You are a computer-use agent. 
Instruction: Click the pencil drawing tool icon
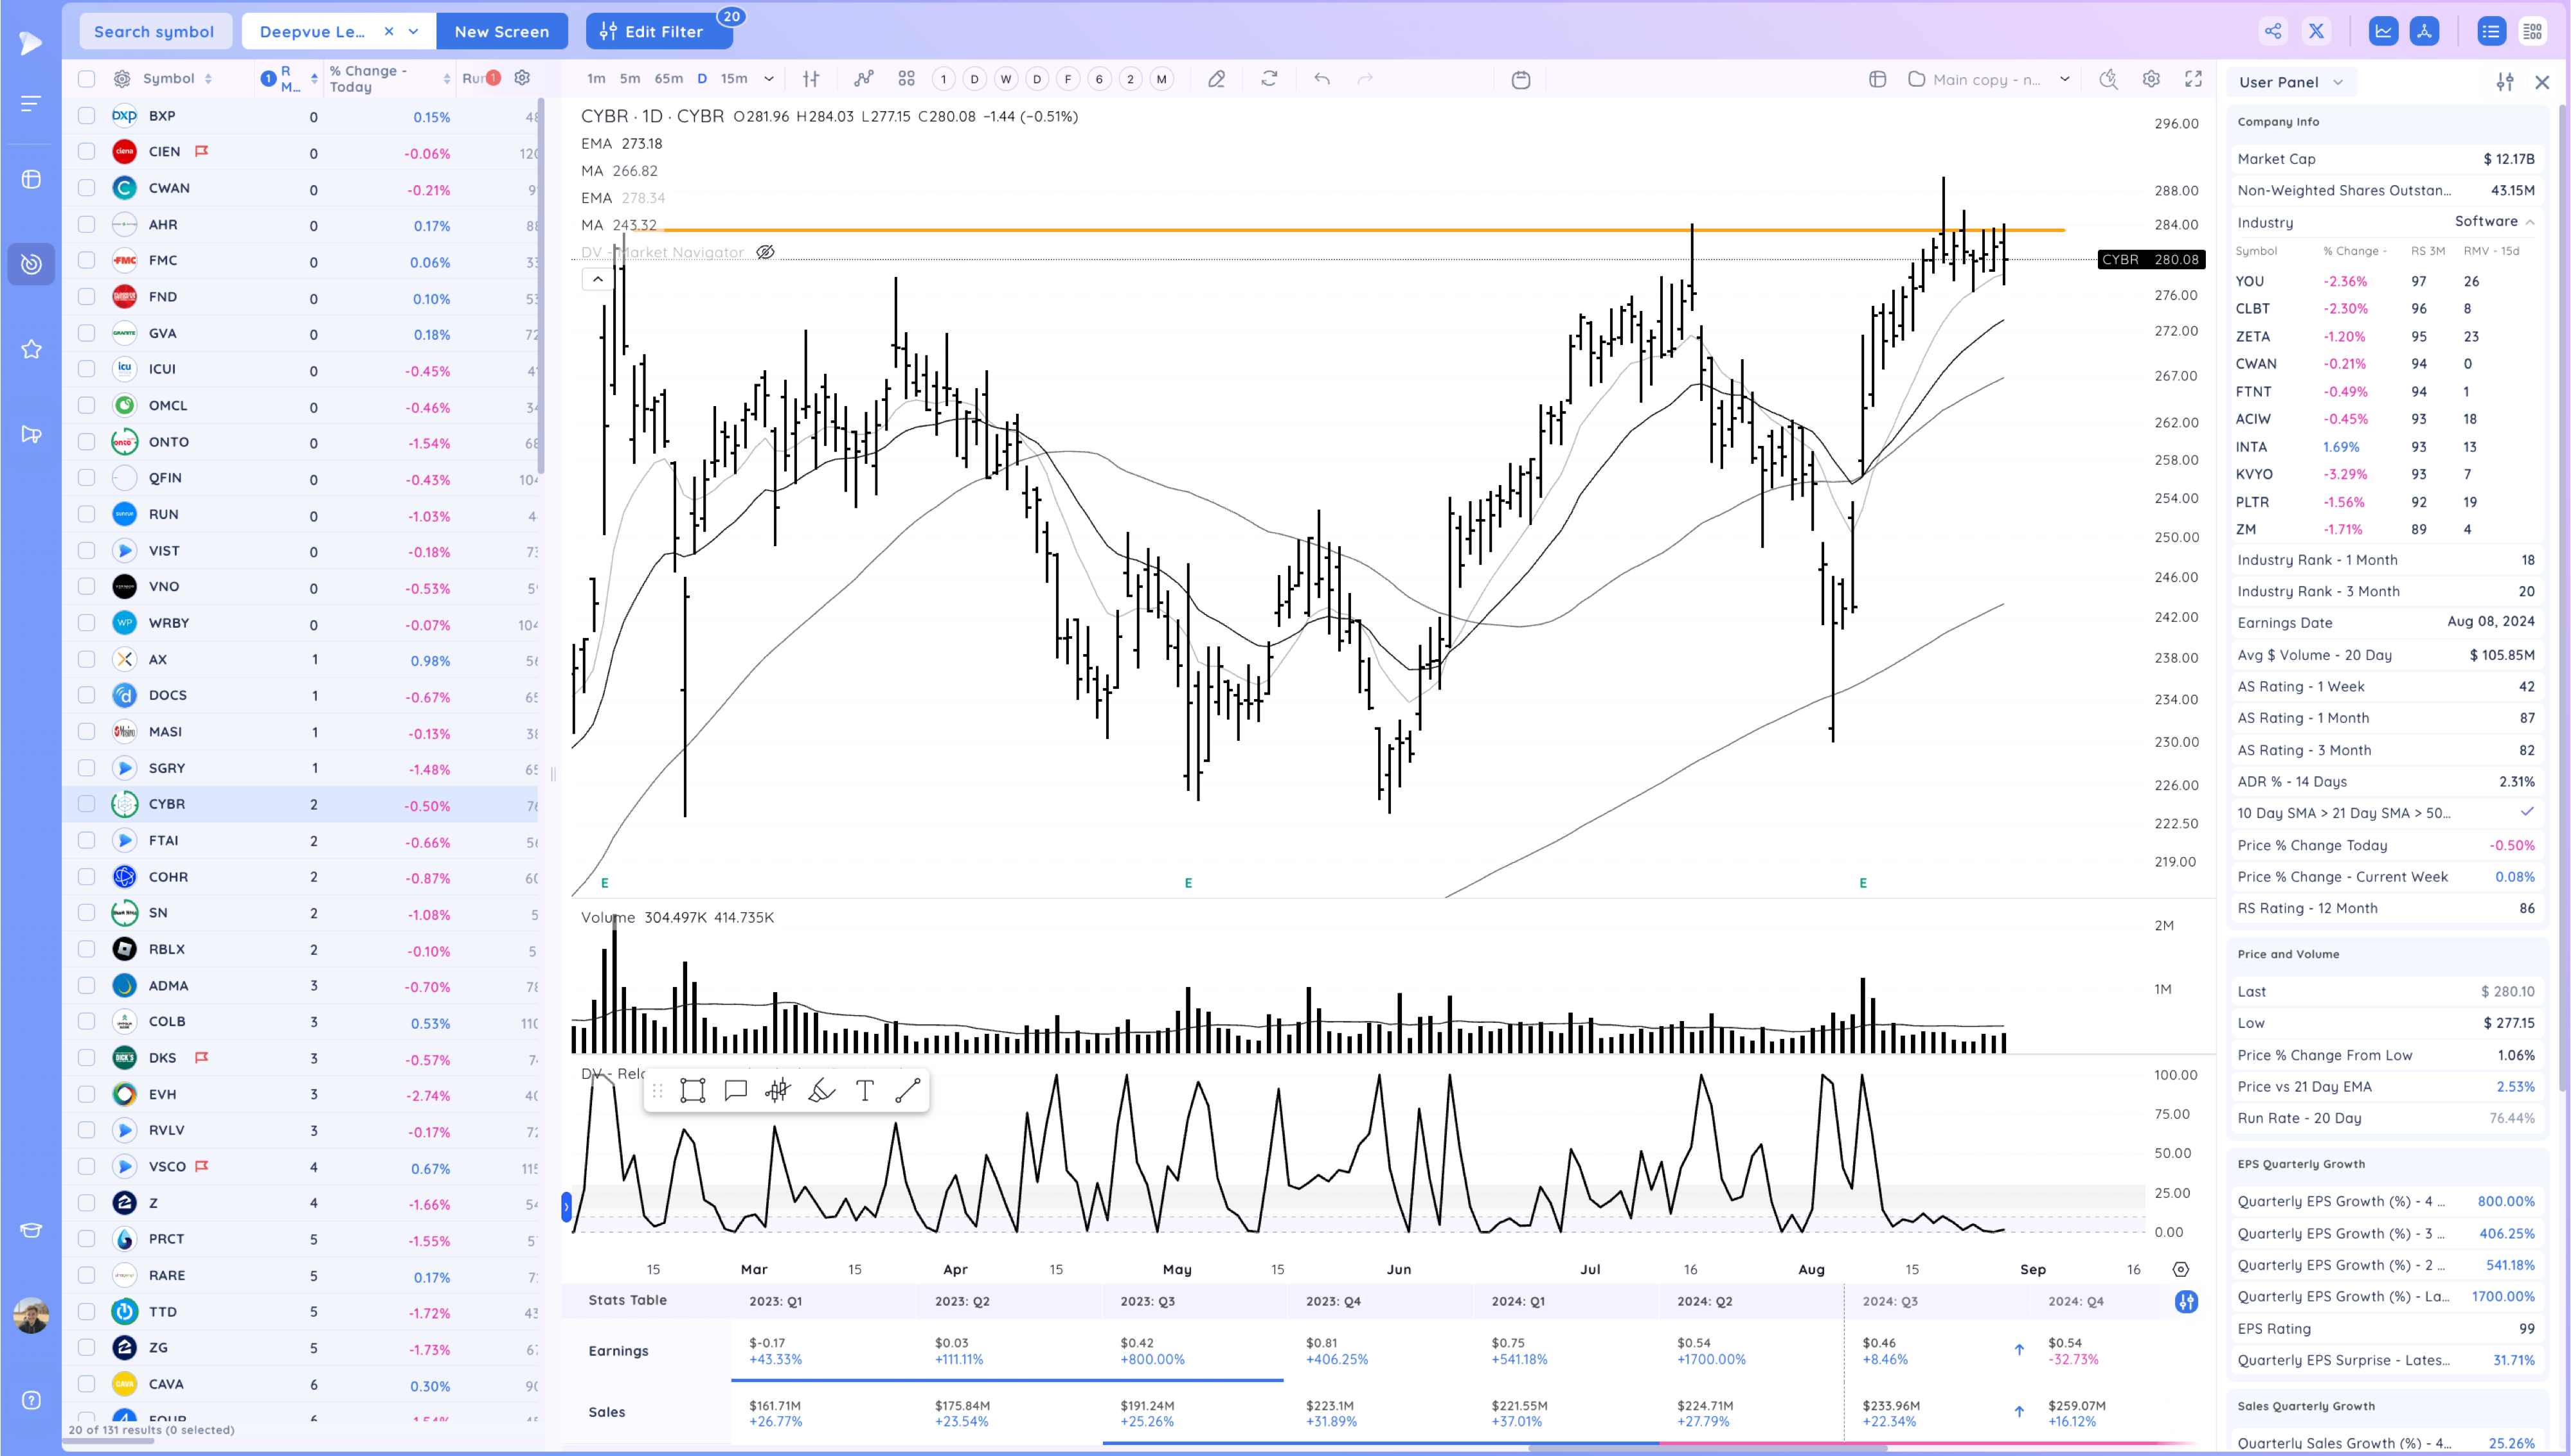click(x=1216, y=79)
